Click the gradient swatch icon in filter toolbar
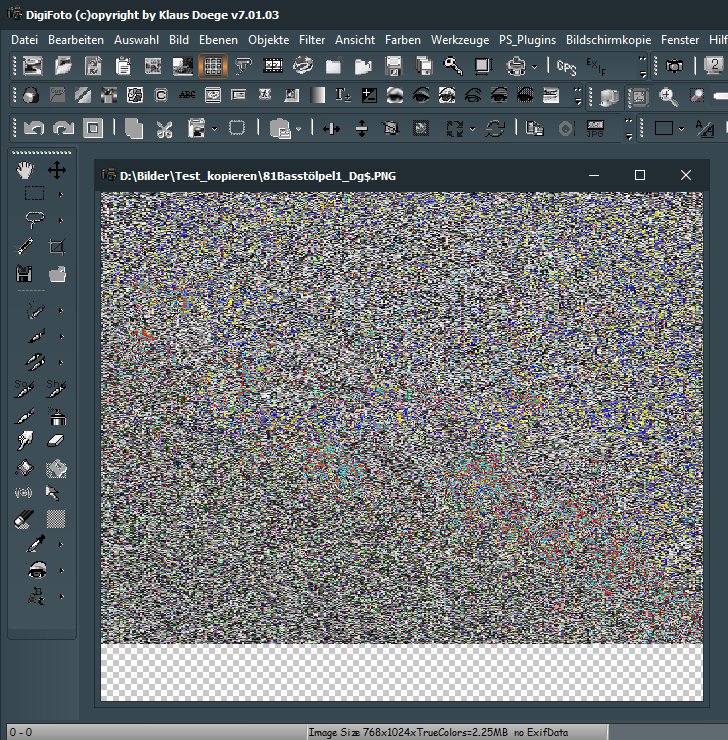Image resolution: width=728 pixels, height=740 pixels. pyautogui.click(x=317, y=95)
